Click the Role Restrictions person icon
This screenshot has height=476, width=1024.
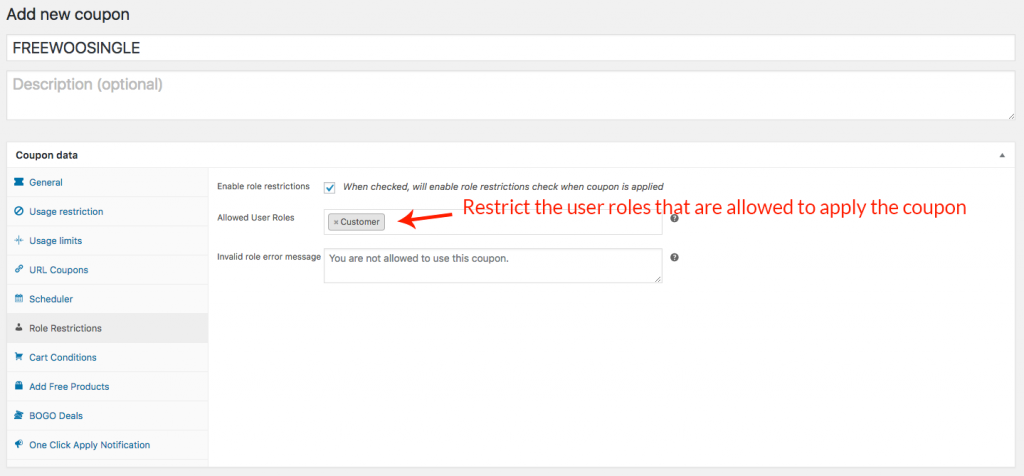click(18, 328)
